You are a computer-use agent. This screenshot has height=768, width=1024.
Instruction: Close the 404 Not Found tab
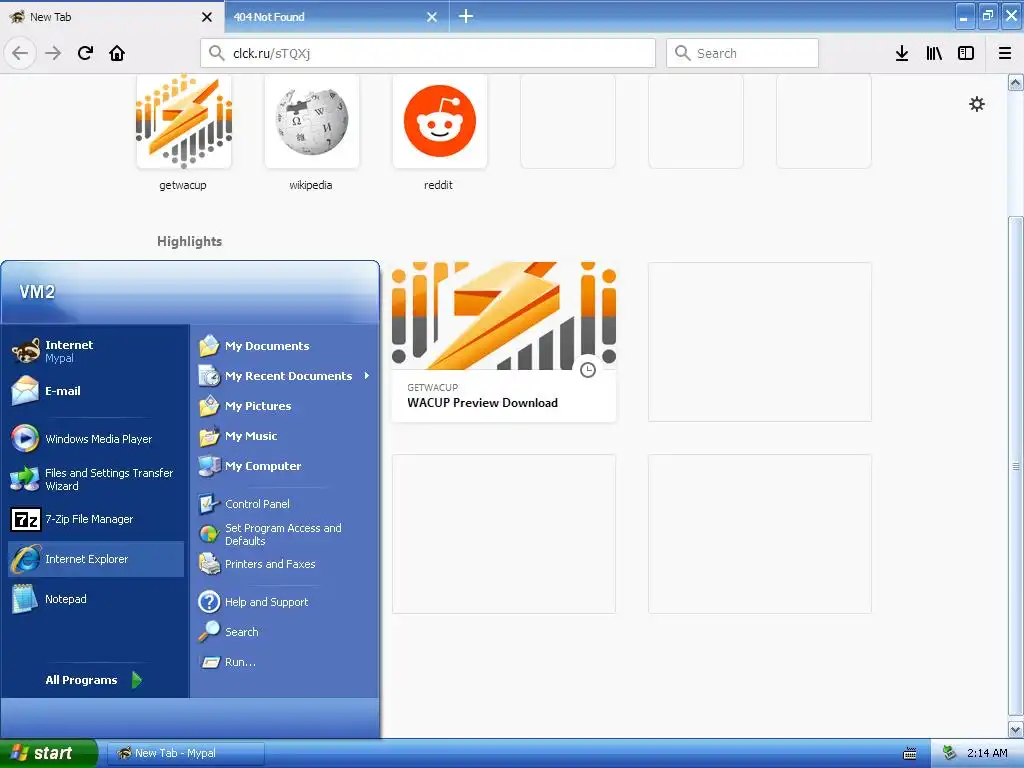tap(432, 17)
